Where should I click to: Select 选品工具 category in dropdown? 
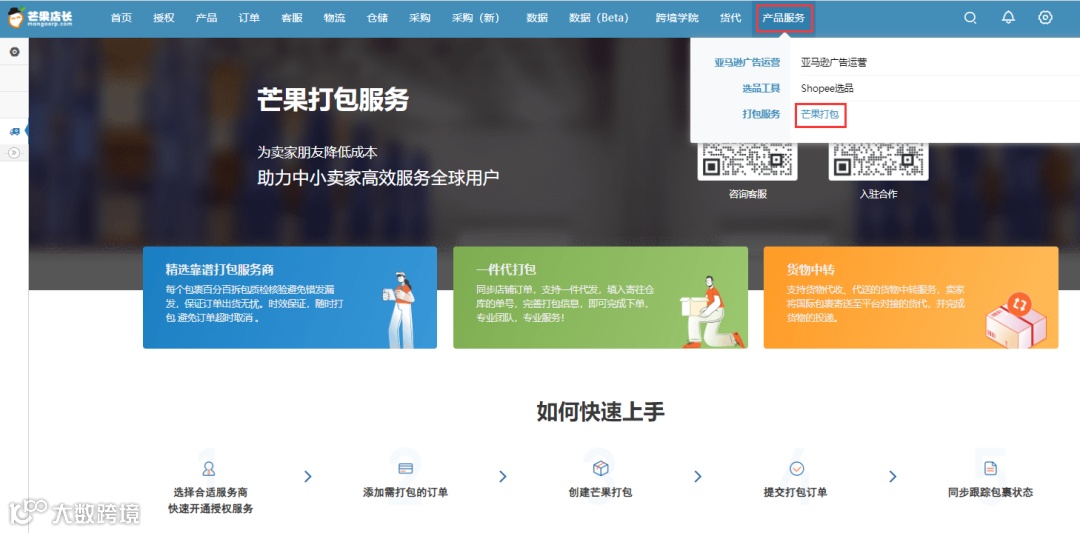[761, 88]
